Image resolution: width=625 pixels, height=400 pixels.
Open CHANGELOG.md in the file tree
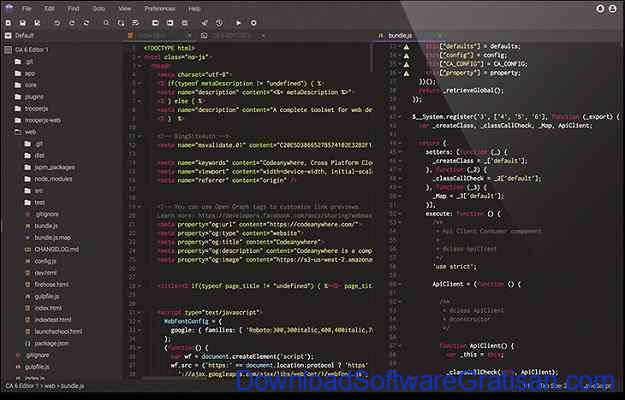tap(52, 249)
